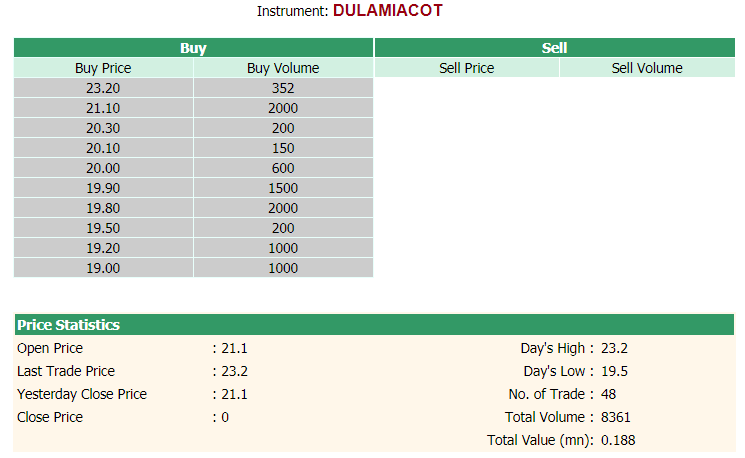This screenshot has height=458, width=745.
Task: Click the DULAMIACOT instrument name
Action: coord(388,10)
